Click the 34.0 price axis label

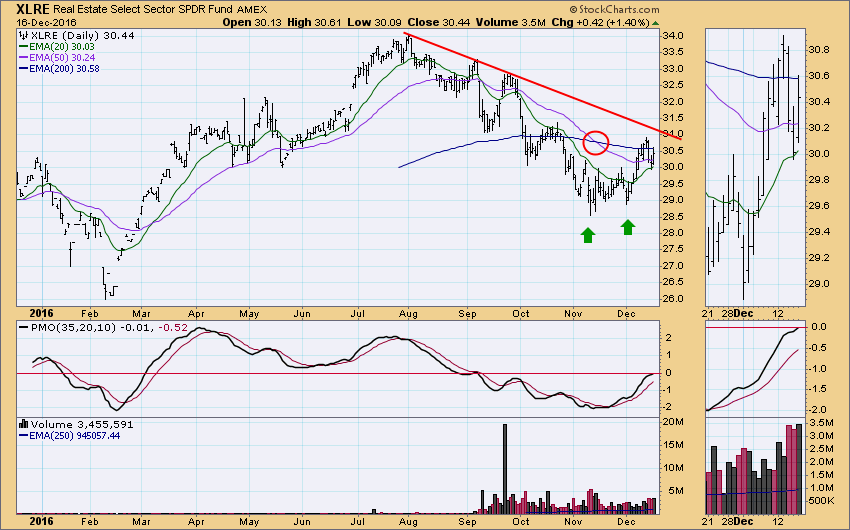coord(674,36)
